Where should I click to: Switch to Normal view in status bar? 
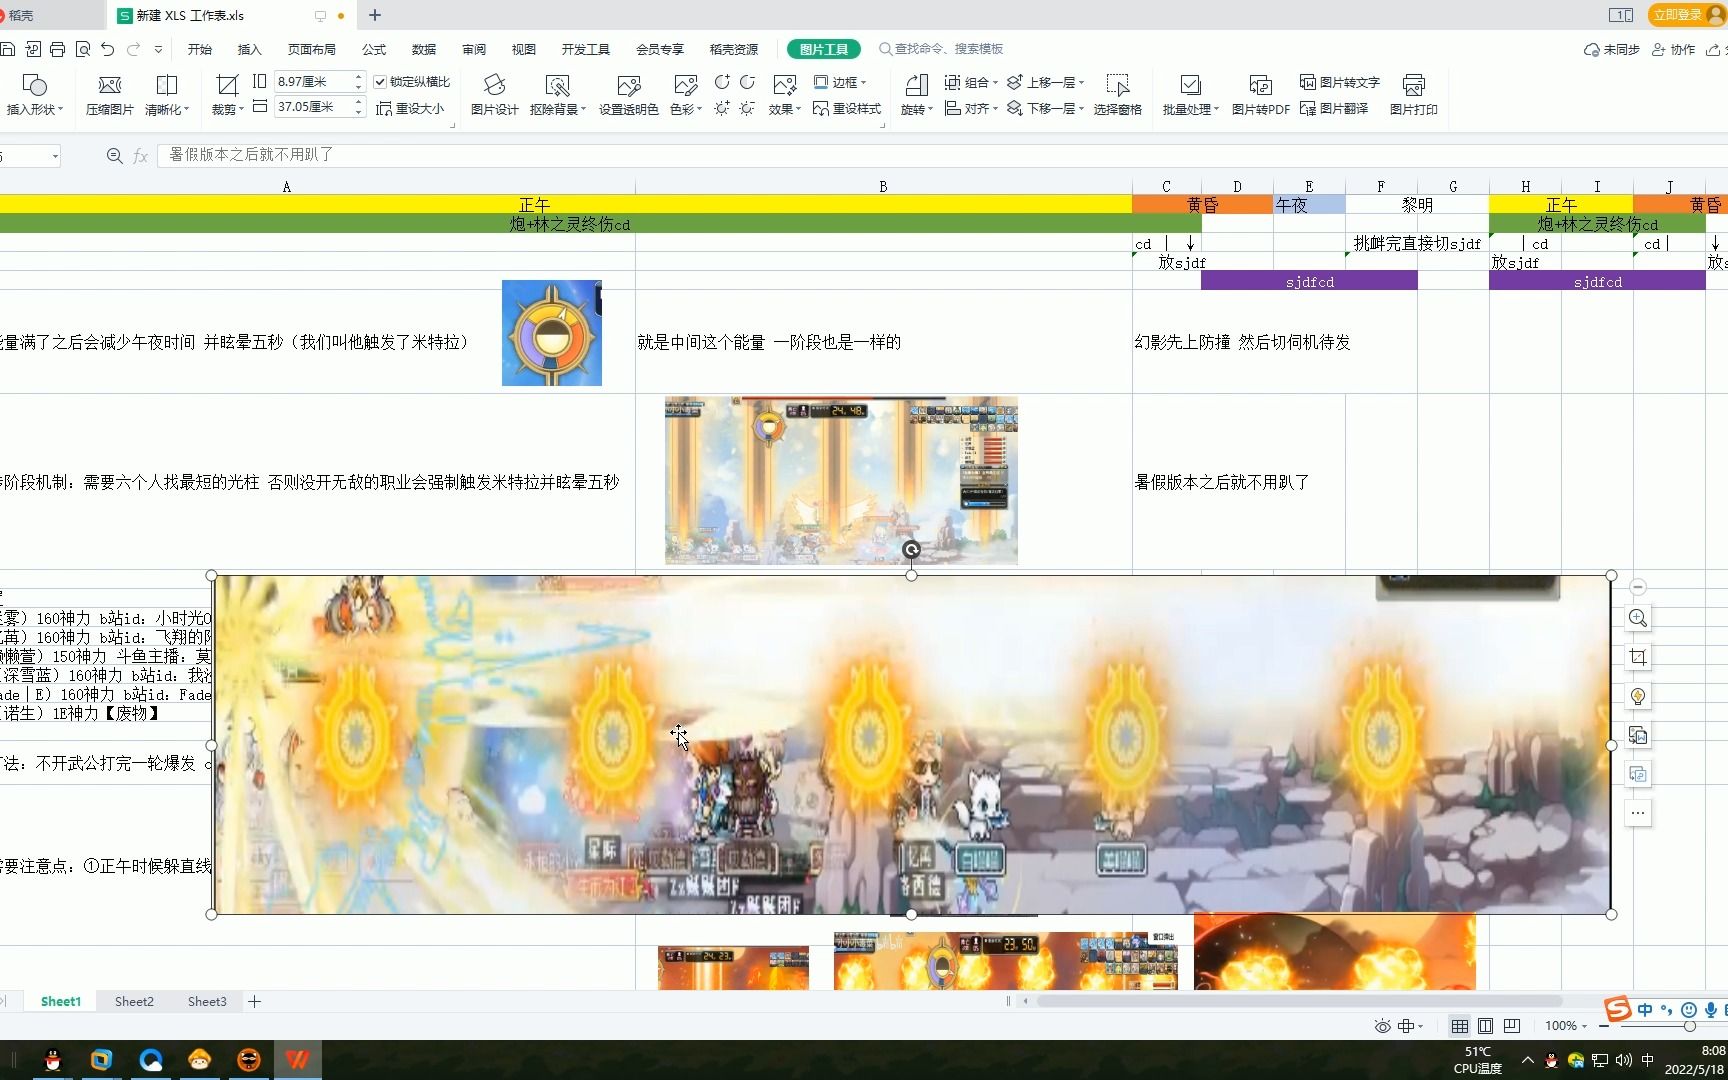pyautogui.click(x=1460, y=1026)
